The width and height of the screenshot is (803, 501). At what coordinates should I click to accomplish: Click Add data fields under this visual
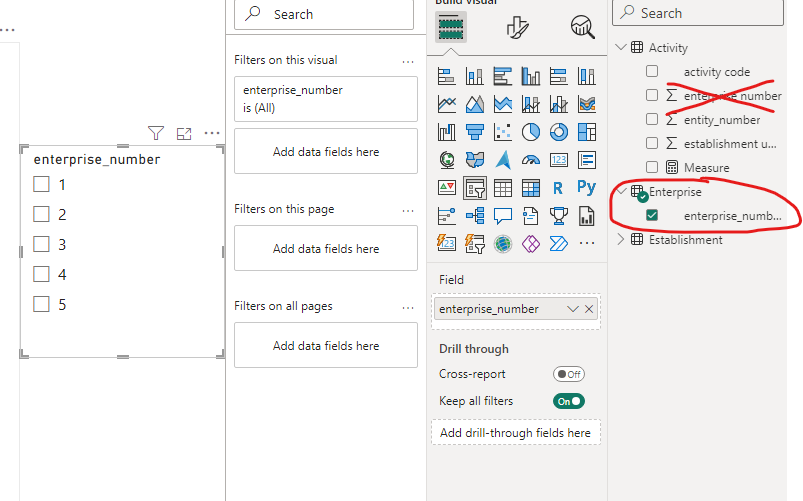coord(326,152)
